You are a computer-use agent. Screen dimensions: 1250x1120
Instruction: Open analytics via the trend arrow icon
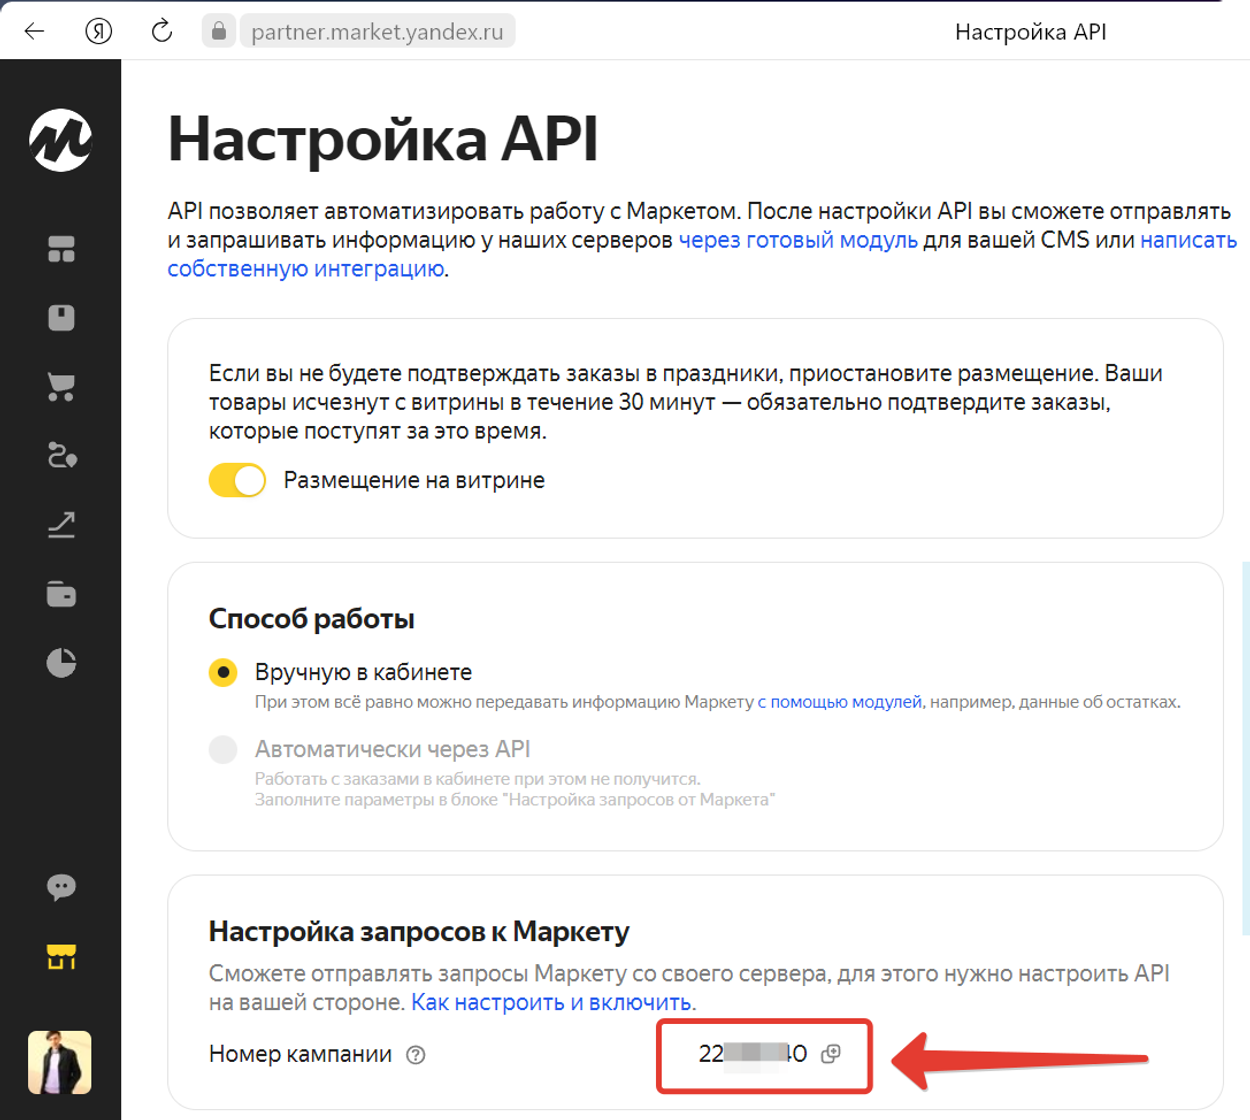[x=61, y=524]
